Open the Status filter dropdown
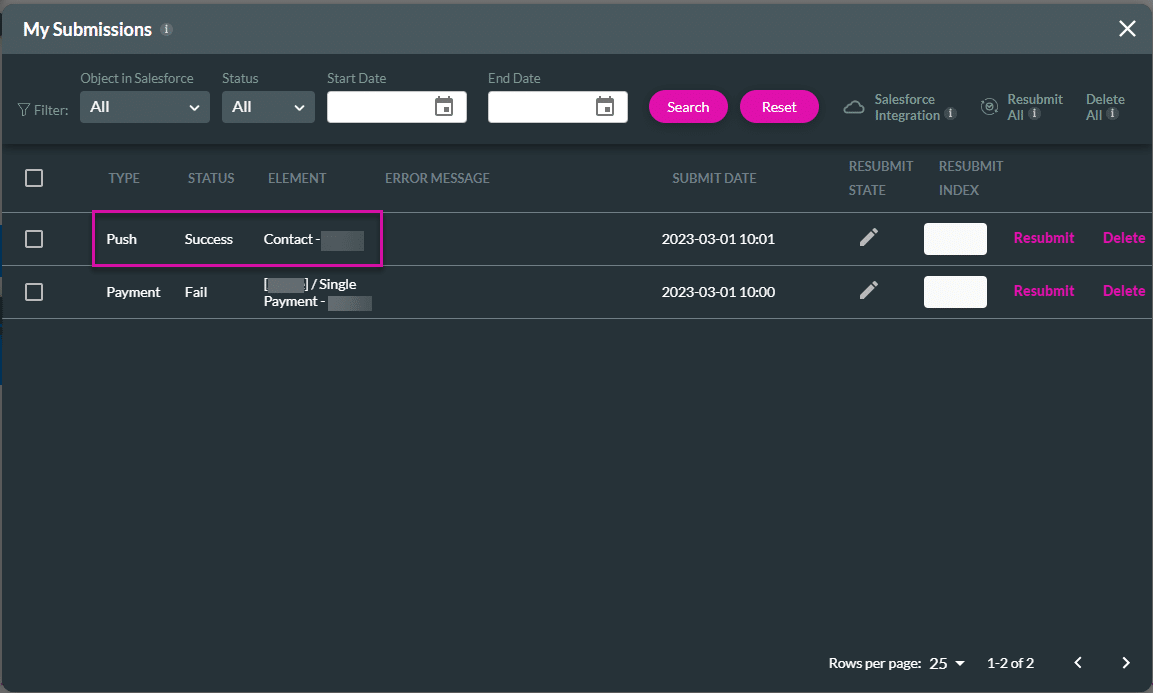This screenshot has width=1153, height=693. [x=268, y=107]
